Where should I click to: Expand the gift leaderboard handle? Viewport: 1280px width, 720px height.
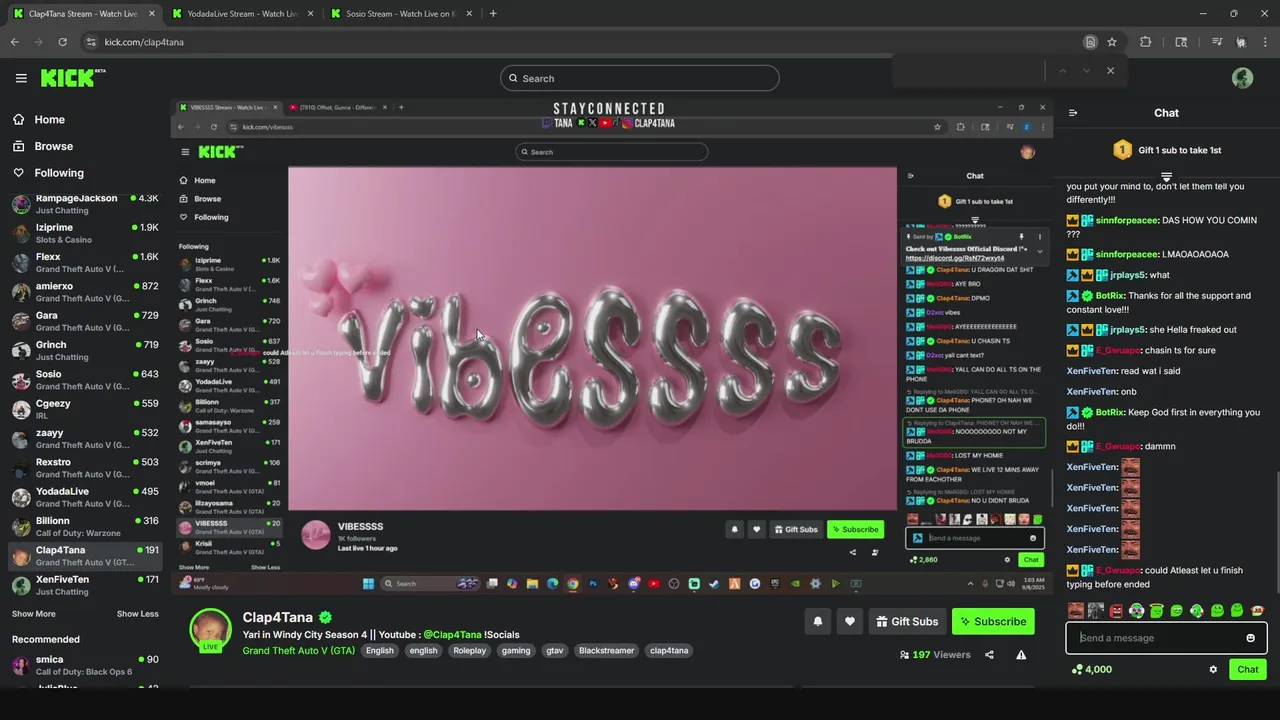pos(1166,177)
